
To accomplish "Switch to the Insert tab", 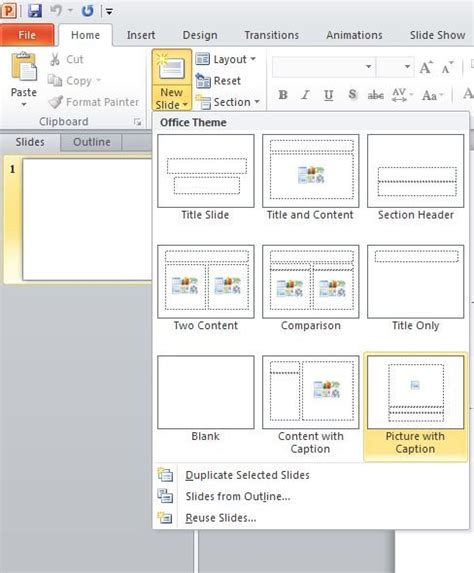I will click(x=141, y=35).
